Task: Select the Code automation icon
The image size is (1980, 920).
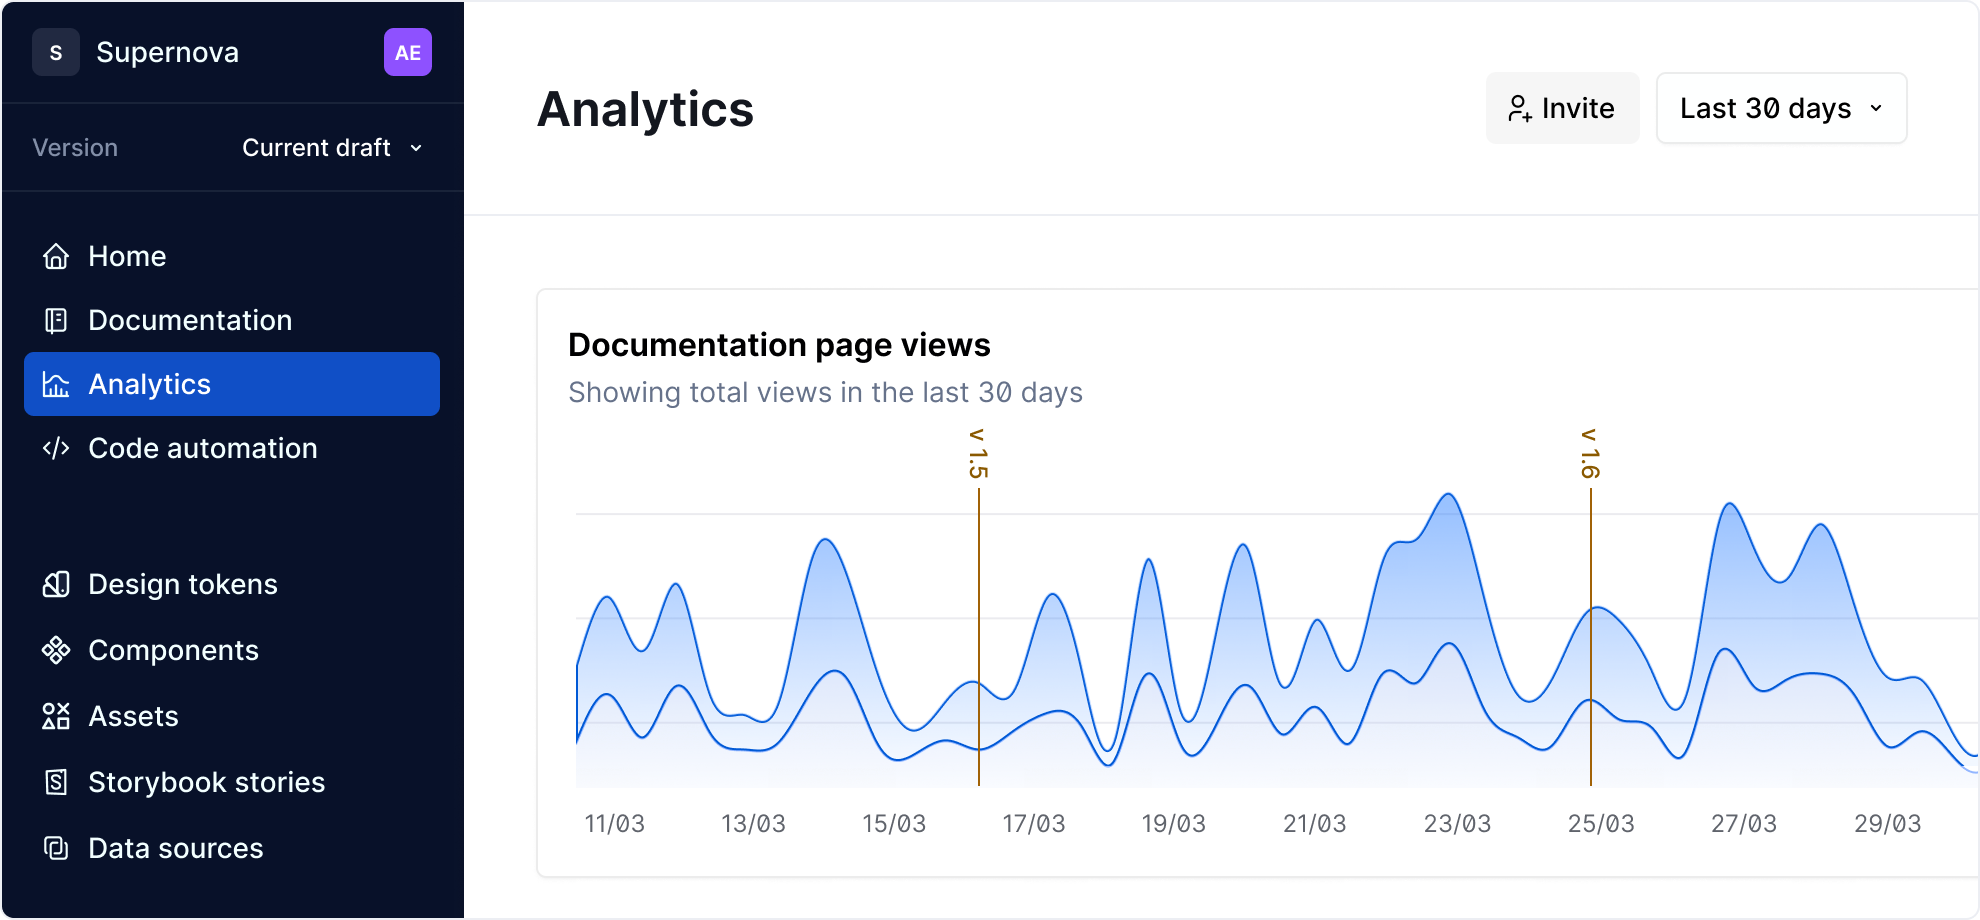Action: coord(56,448)
